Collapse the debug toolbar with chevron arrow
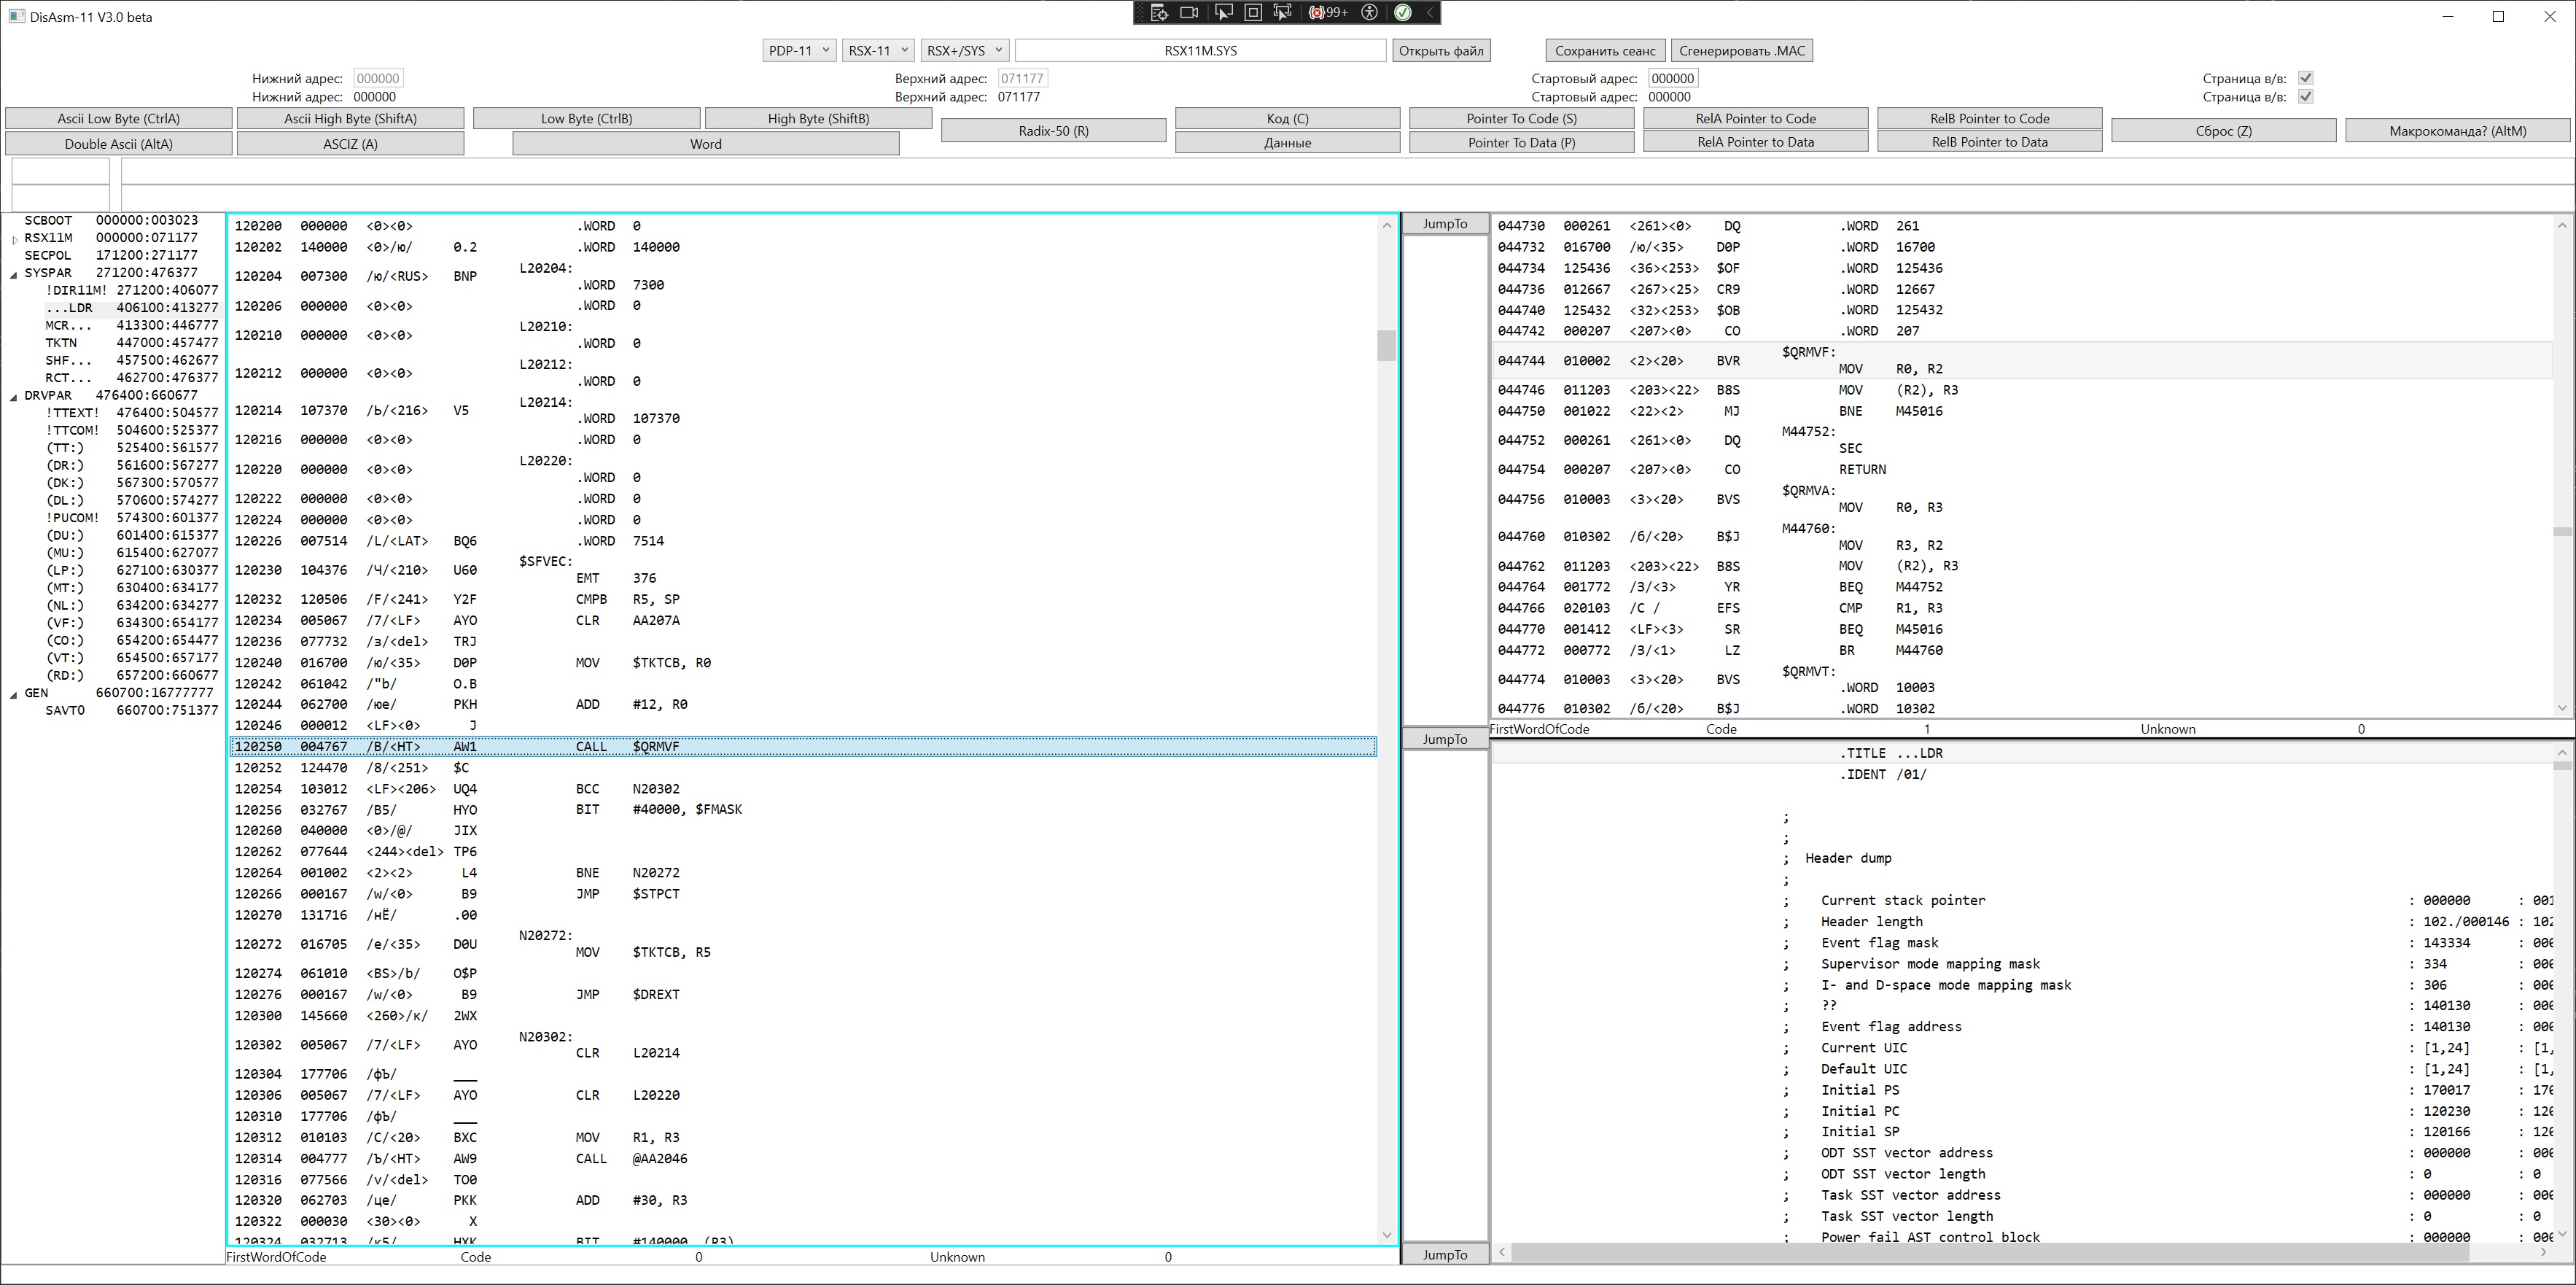Viewport: 2576px width, 1285px height. coord(1430,12)
